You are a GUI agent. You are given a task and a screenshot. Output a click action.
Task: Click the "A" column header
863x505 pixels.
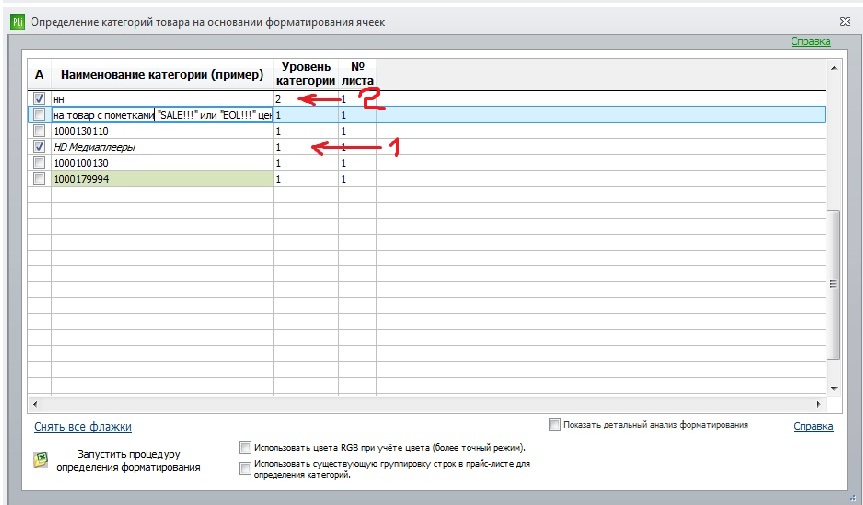click(x=39, y=74)
